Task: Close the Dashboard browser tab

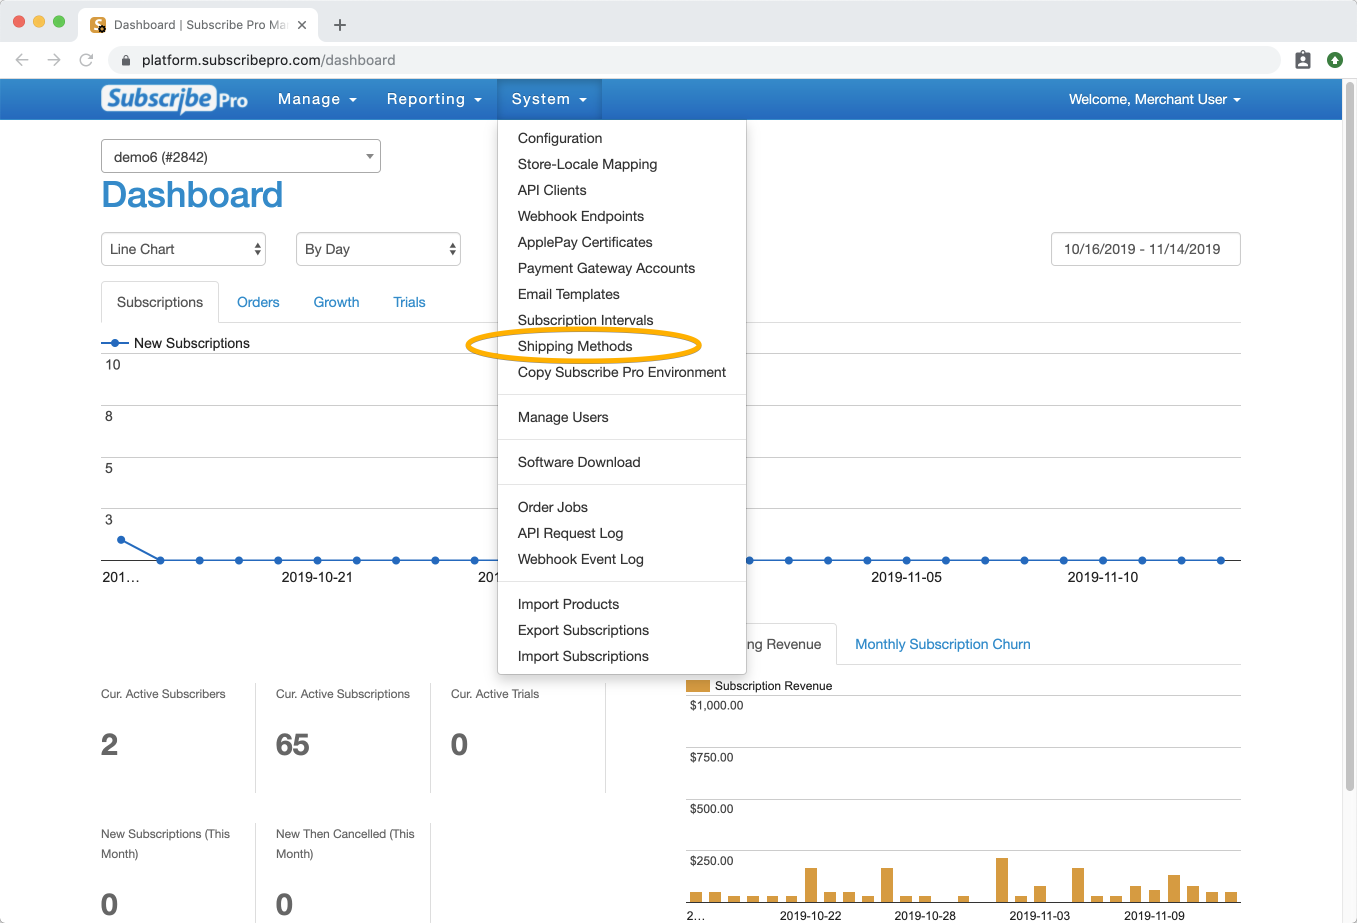Action: tap(302, 25)
